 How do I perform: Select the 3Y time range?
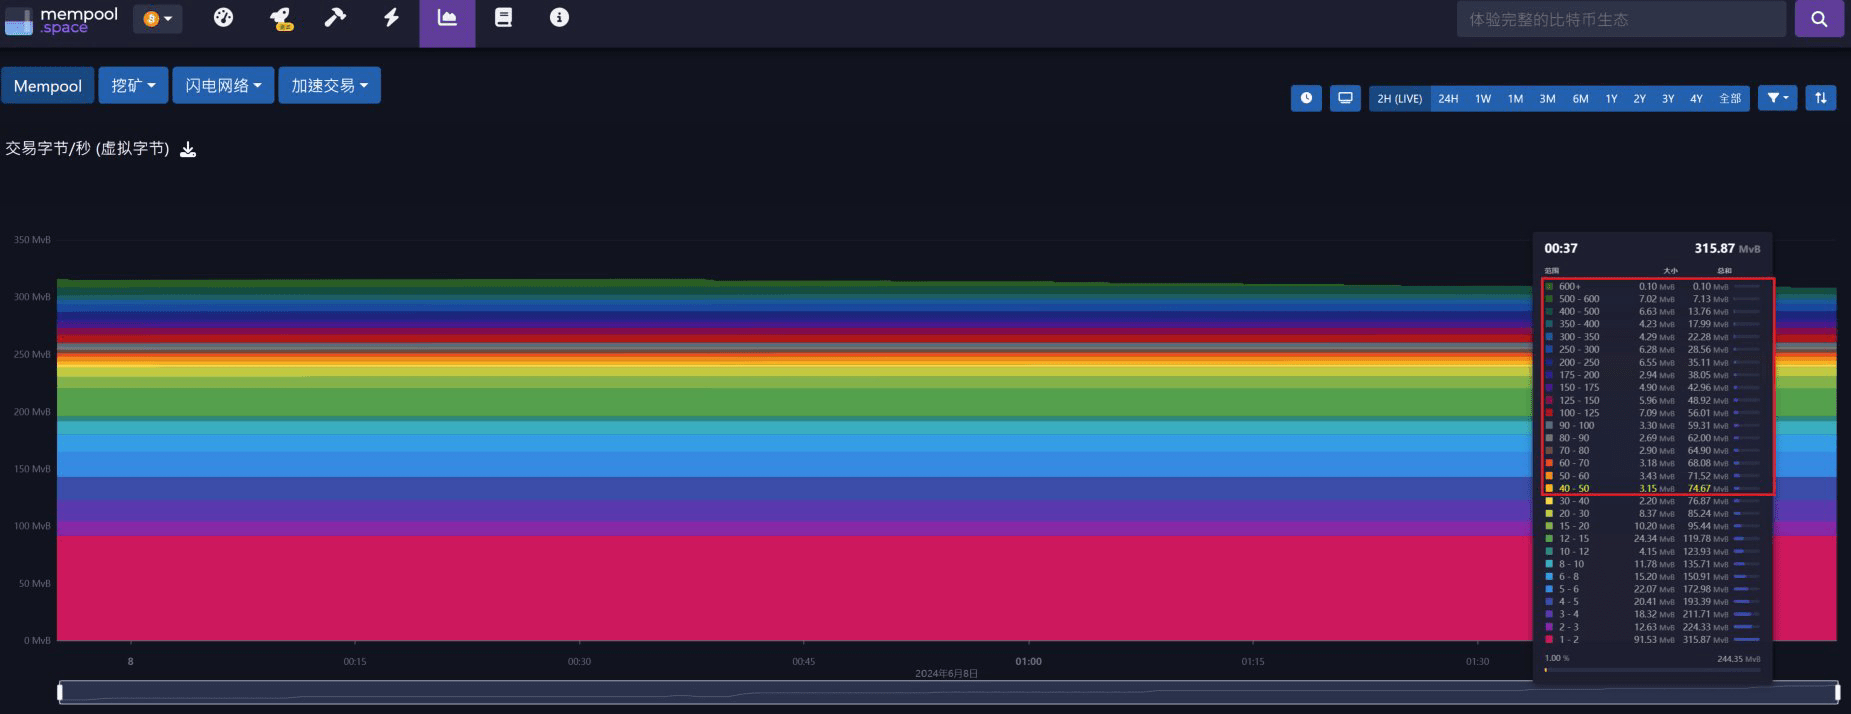pos(1668,98)
